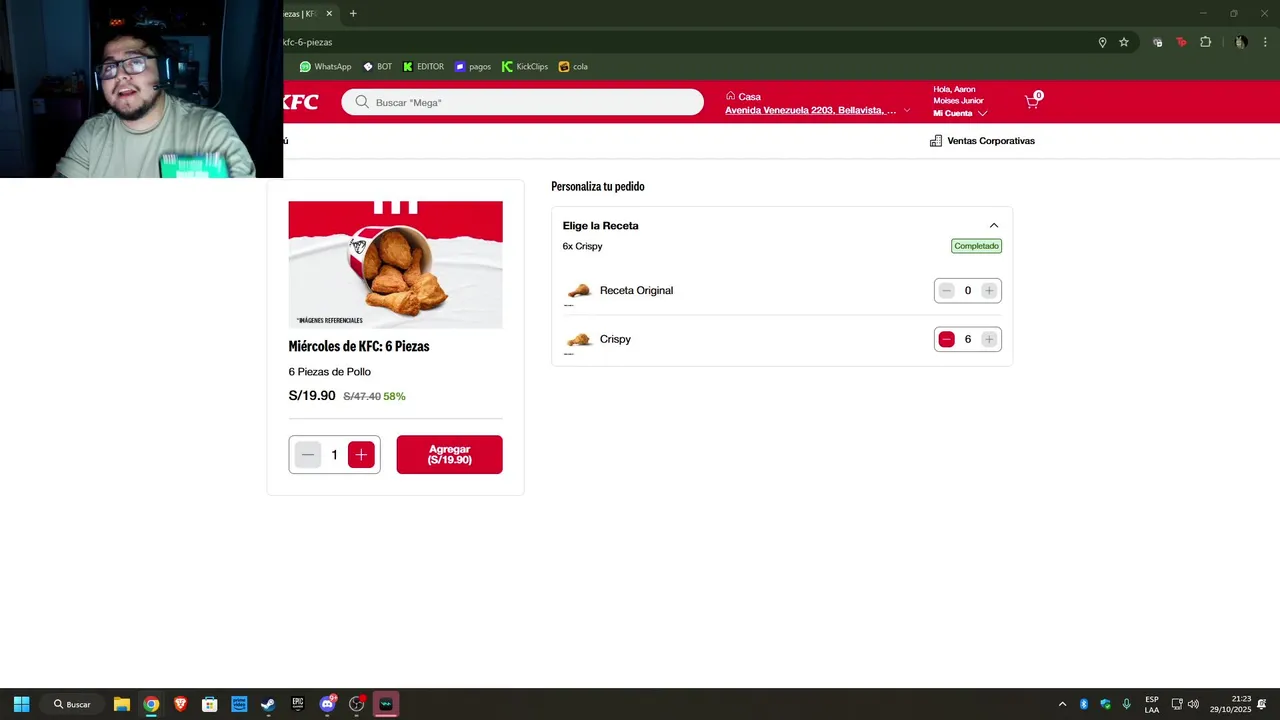Open the WhatsApp bookmark
Viewport: 1280px width, 720px height.
click(x=326, y=67)
